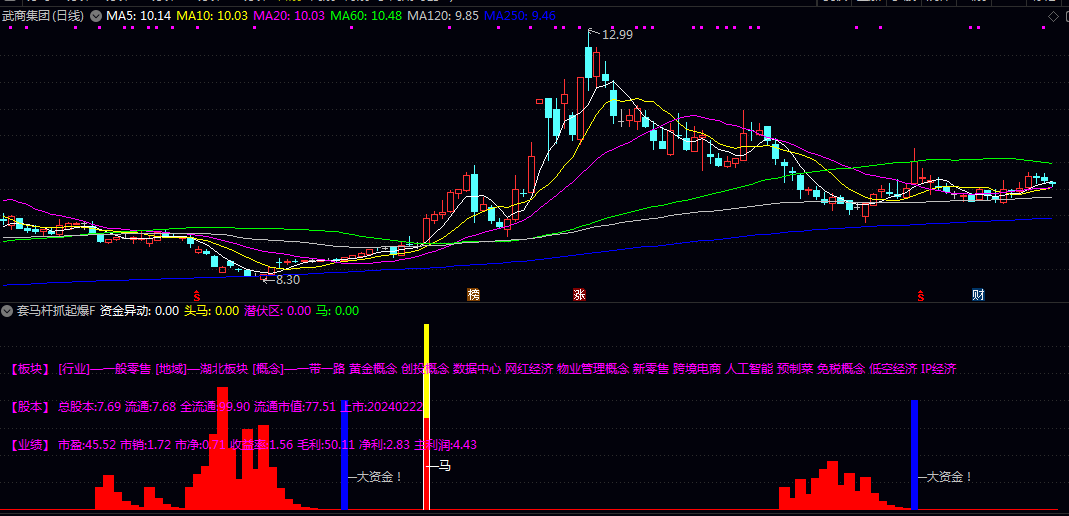Click the 【板块】 row heading
The width and height of the screenshot is (1069, 516).
[30, 369]
